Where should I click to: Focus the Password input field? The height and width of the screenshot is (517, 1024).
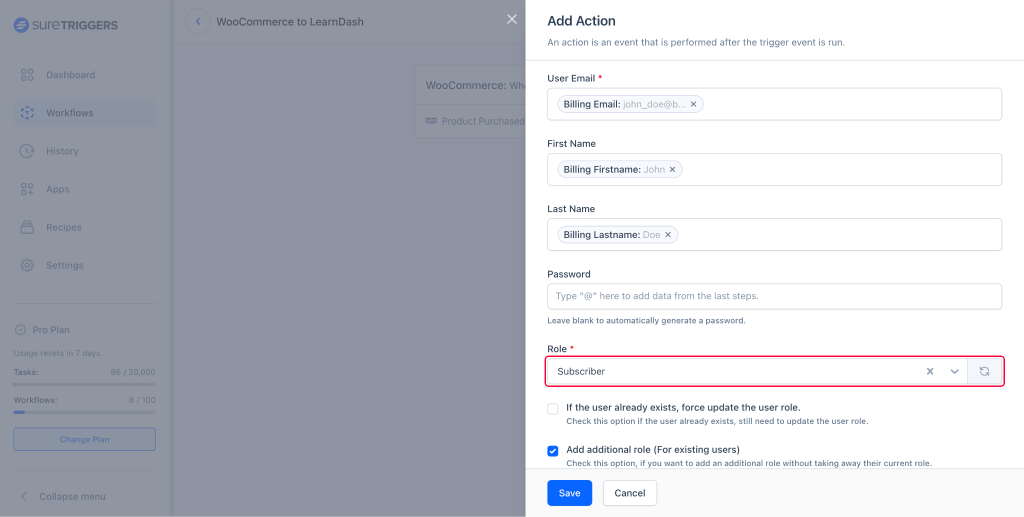click(774, 296)
